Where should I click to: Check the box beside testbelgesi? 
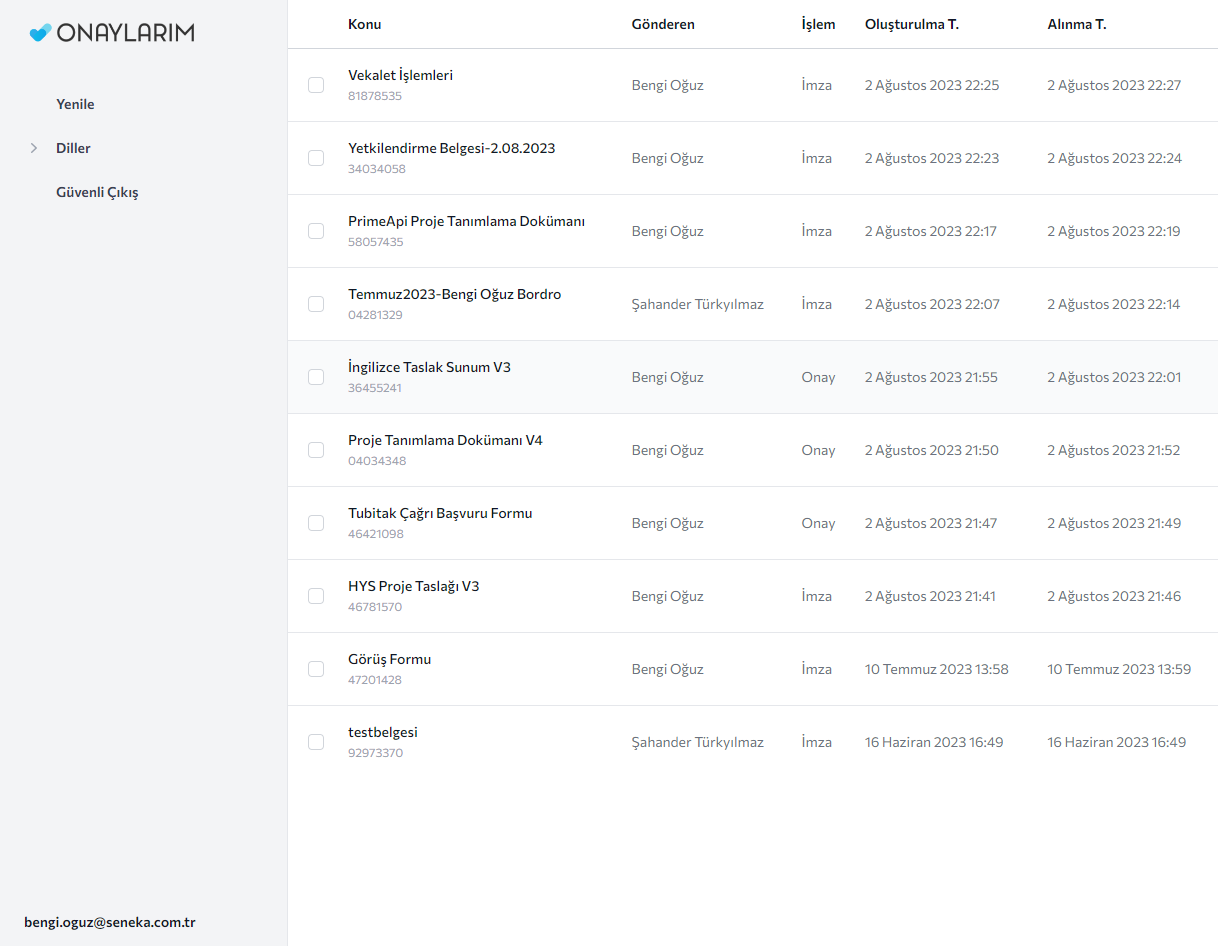(316, 742)
